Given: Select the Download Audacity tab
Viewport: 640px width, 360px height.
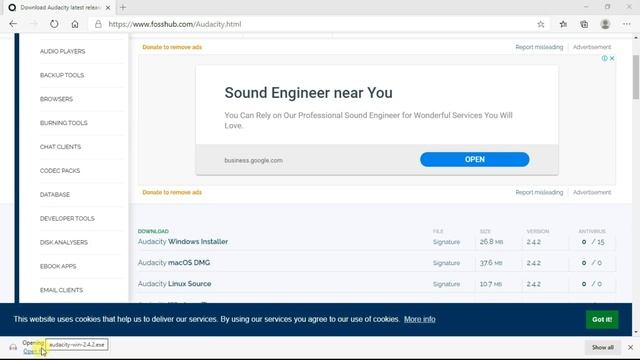Looking at the screenshot, I should click(60, 7).
